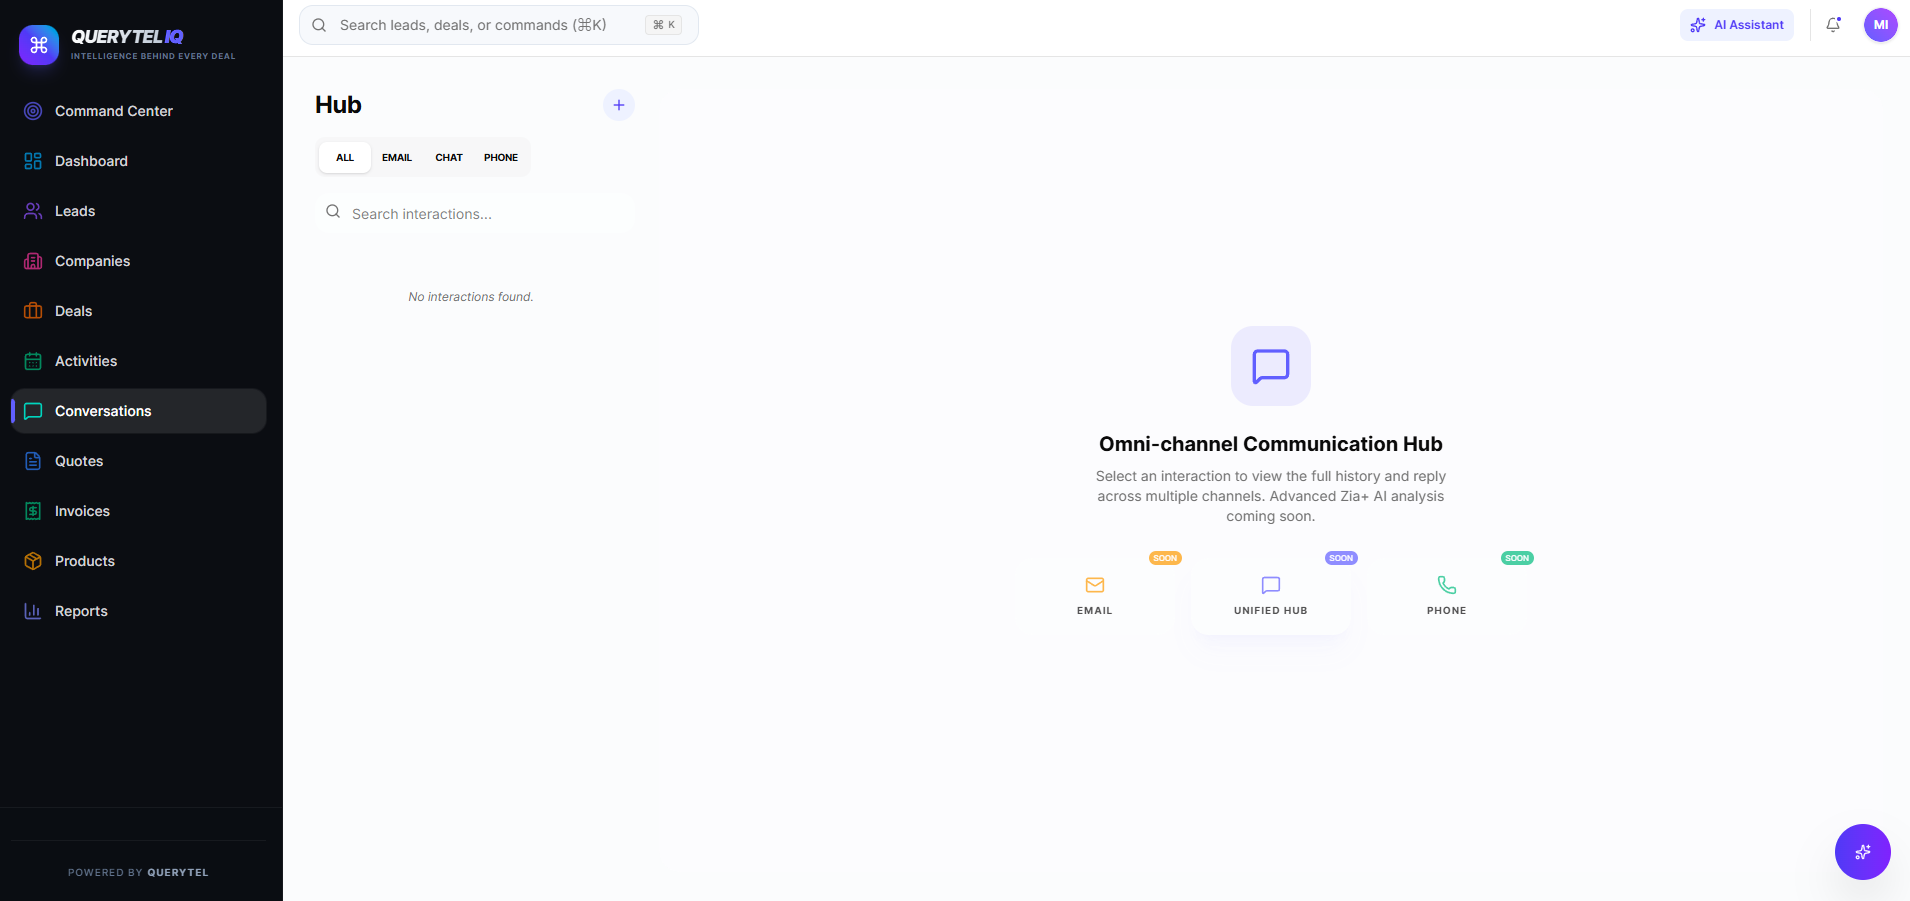Open the floating AI sparkle button bottom right

[x=1861, y=851]
